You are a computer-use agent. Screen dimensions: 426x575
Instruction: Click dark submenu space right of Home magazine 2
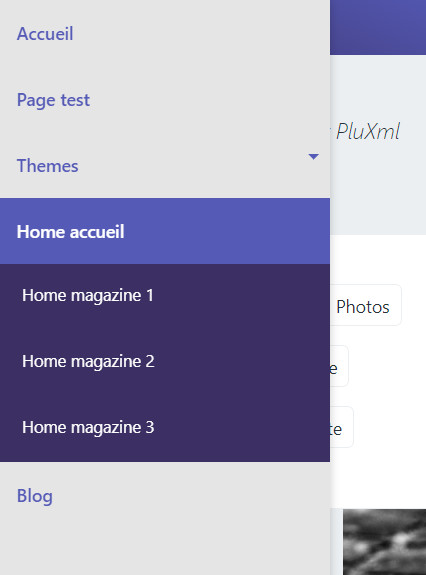click(242, 361)
